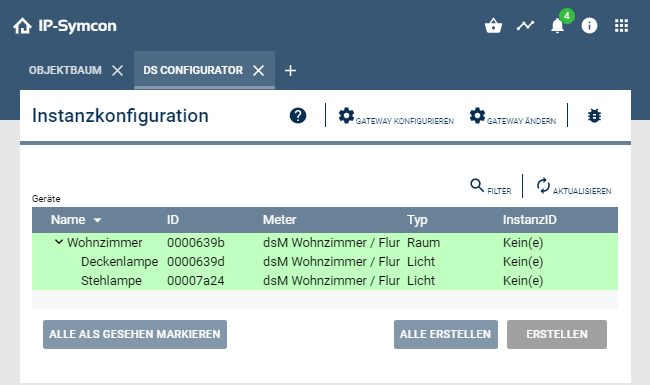Viewport: 650px width, 385px height.
Task: Click ID cell 0000639b
Action: pos(196,242)
